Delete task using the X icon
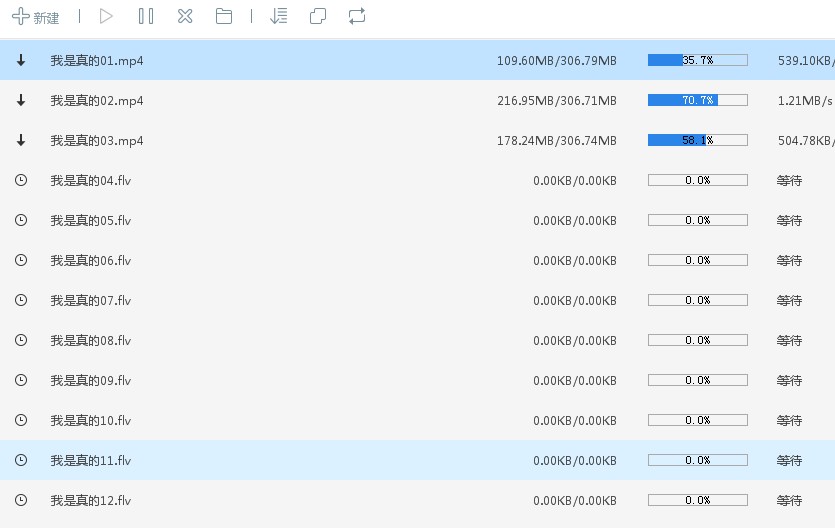This screenshot has height=528, width=835. pyautogui.click(x=185, y=16)
